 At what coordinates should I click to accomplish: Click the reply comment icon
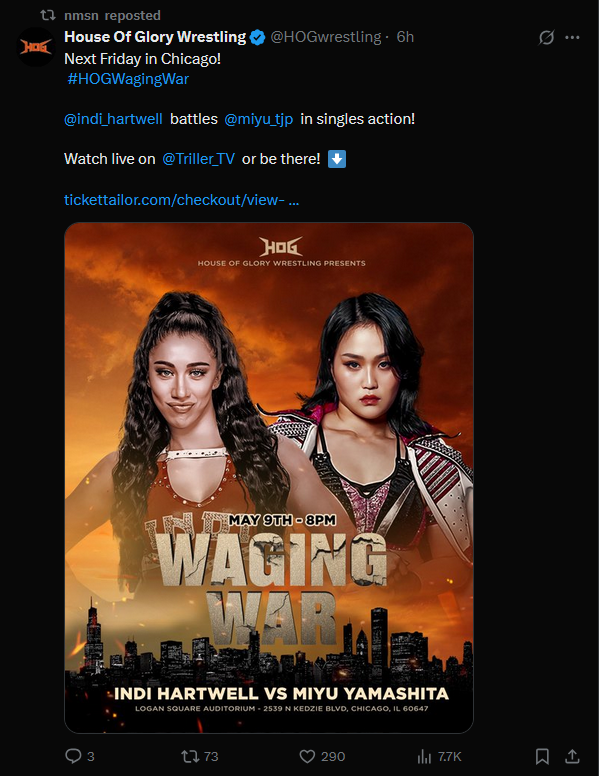click(73, 756)
